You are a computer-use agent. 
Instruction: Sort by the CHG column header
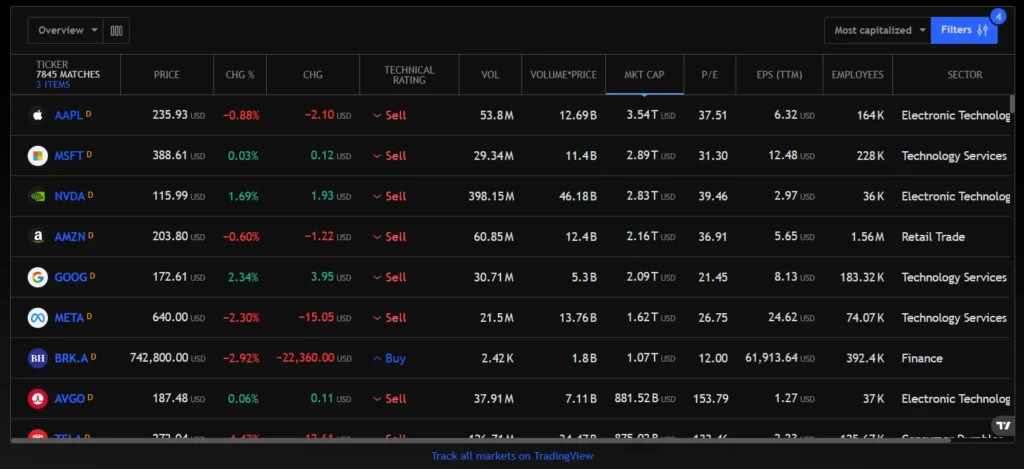pyautogui.click(x=313, y=75)
